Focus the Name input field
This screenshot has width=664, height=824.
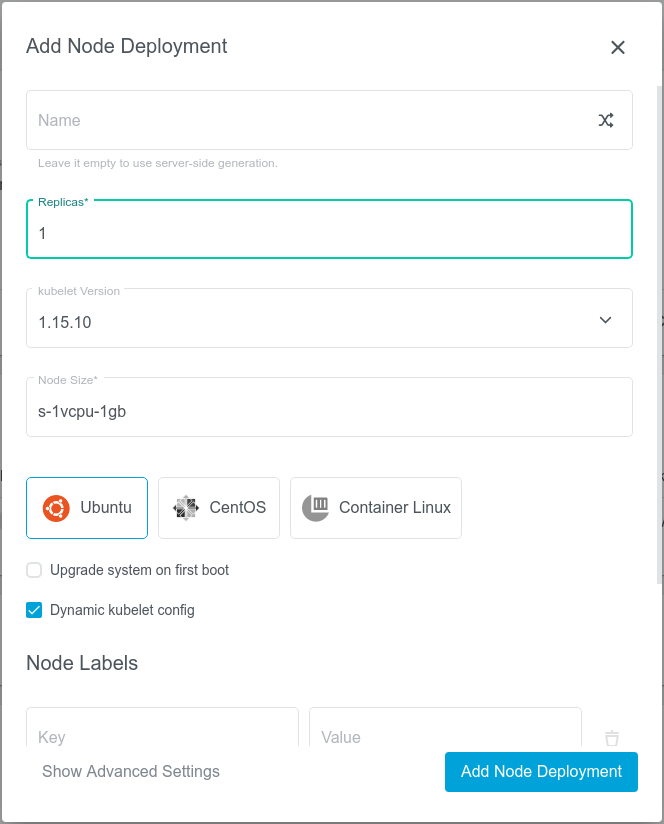300,120
